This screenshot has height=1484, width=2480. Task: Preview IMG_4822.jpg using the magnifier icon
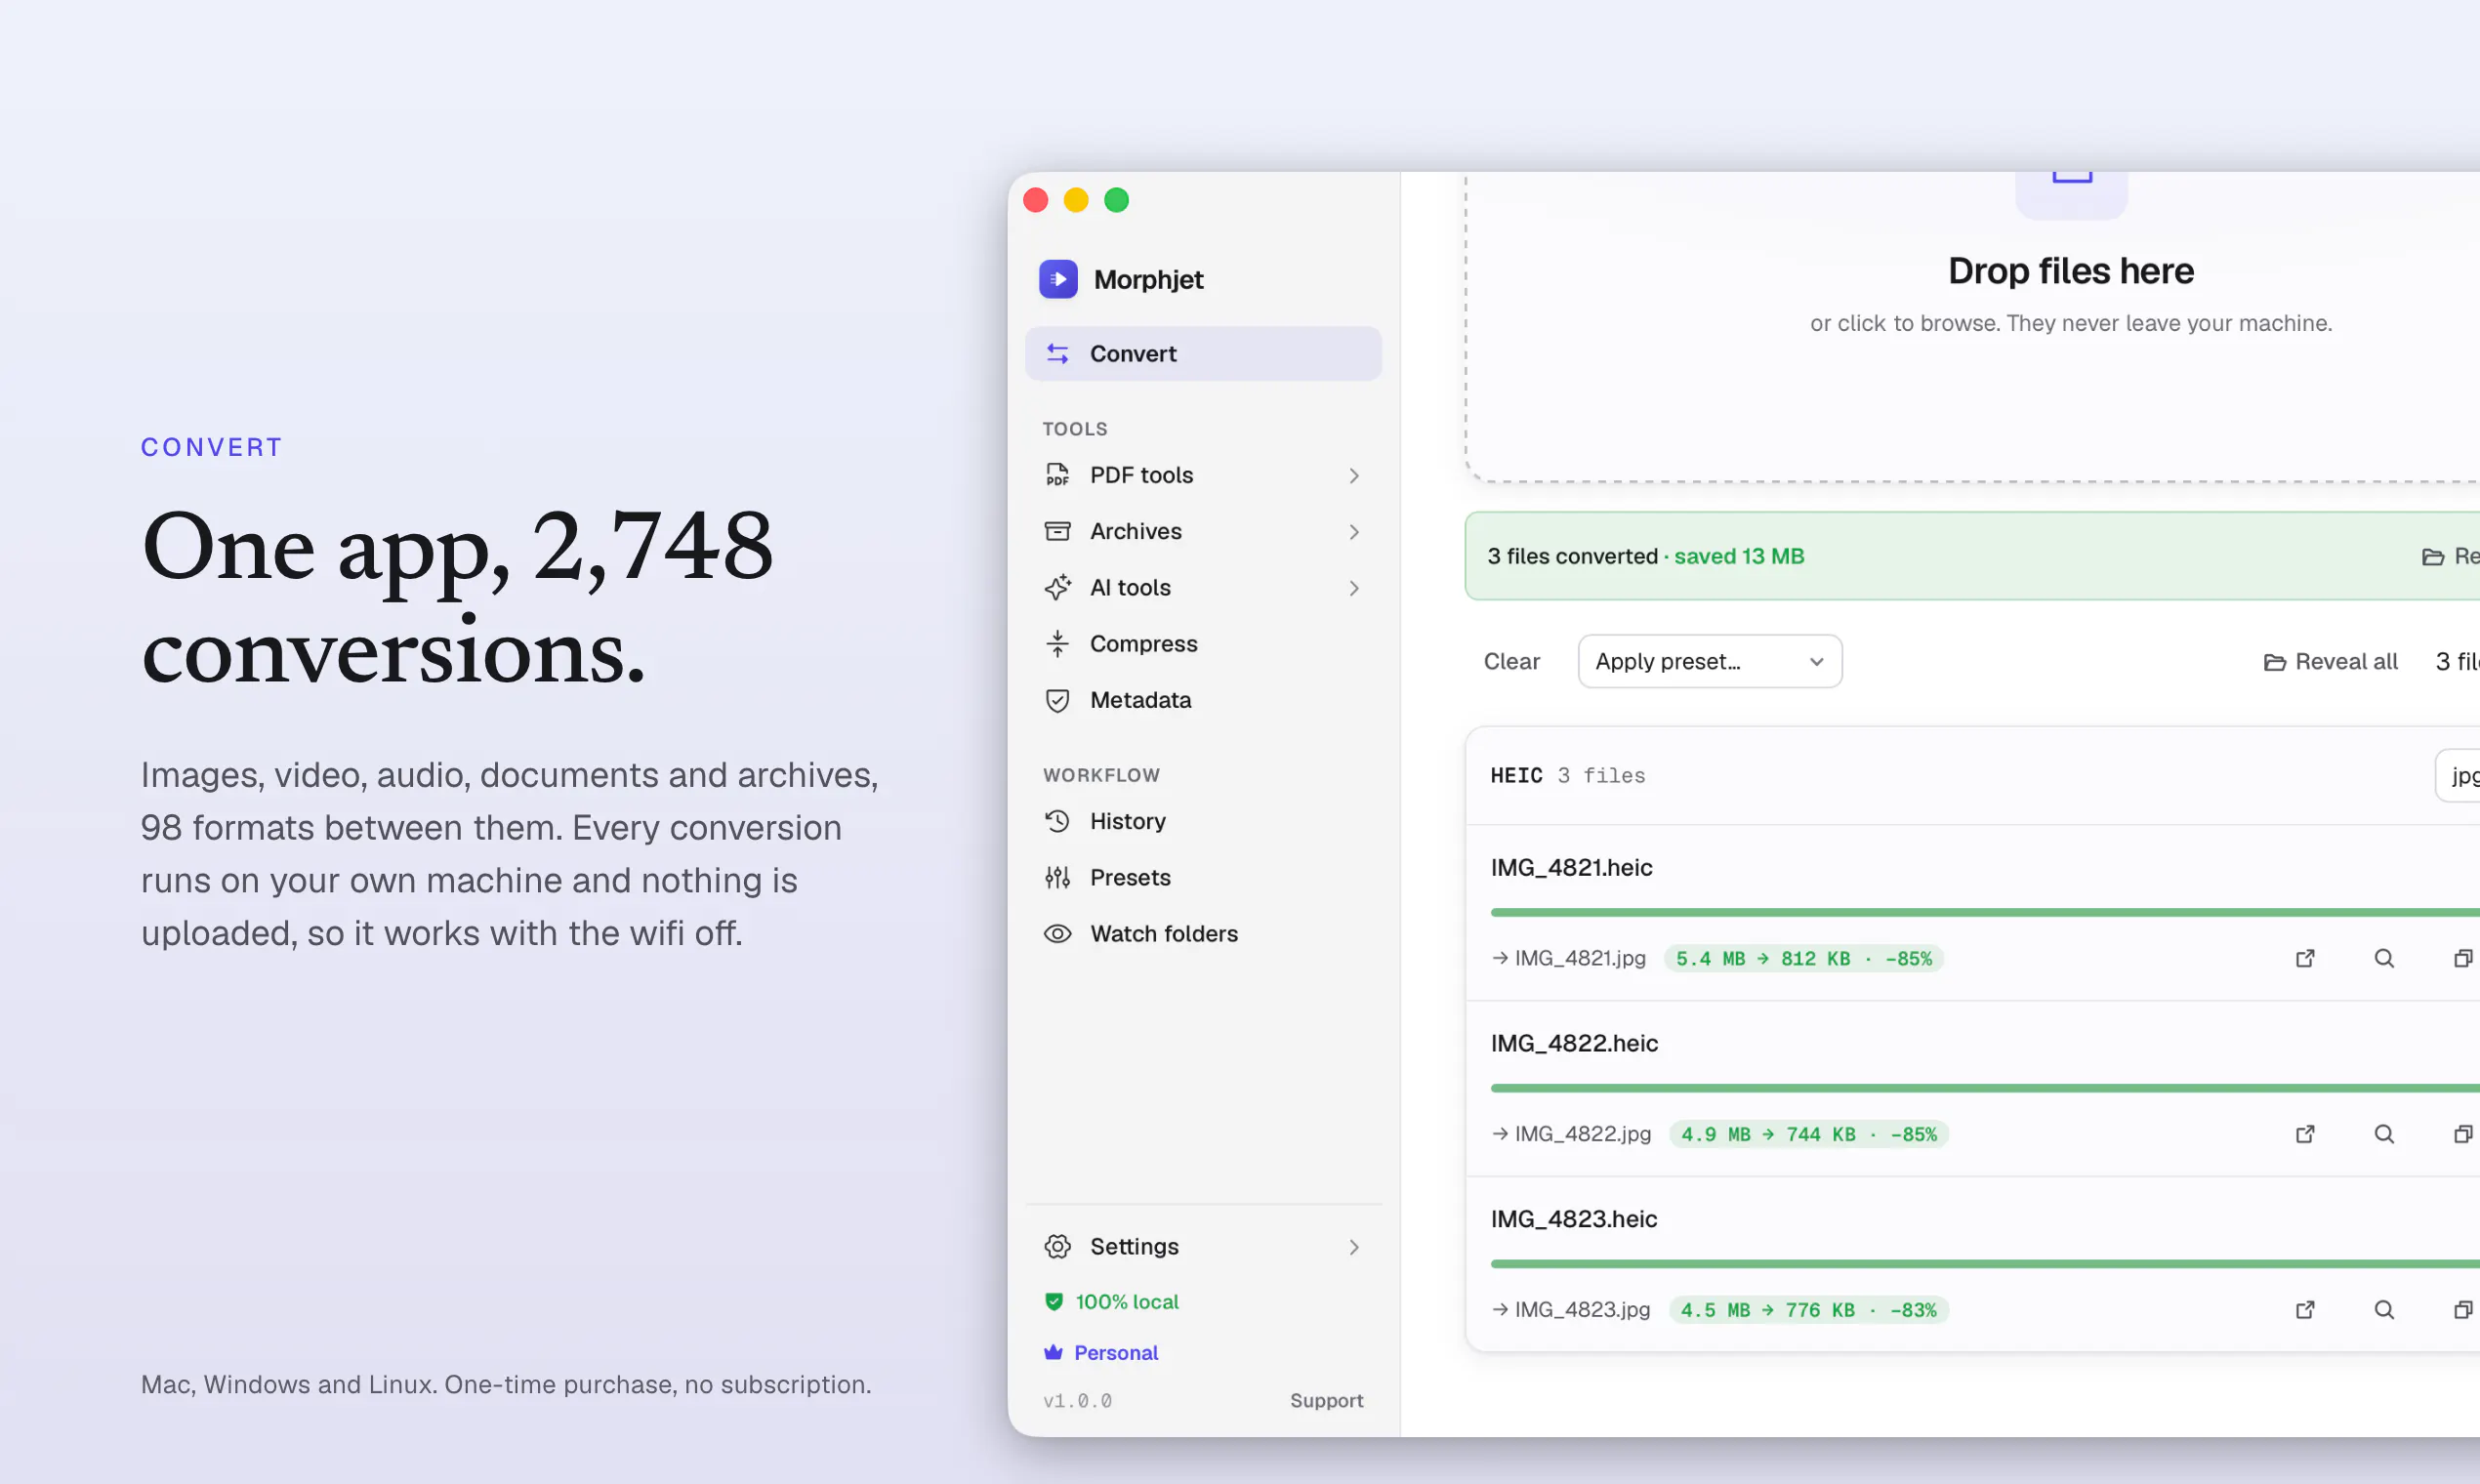click(x=2384, y=1134)
